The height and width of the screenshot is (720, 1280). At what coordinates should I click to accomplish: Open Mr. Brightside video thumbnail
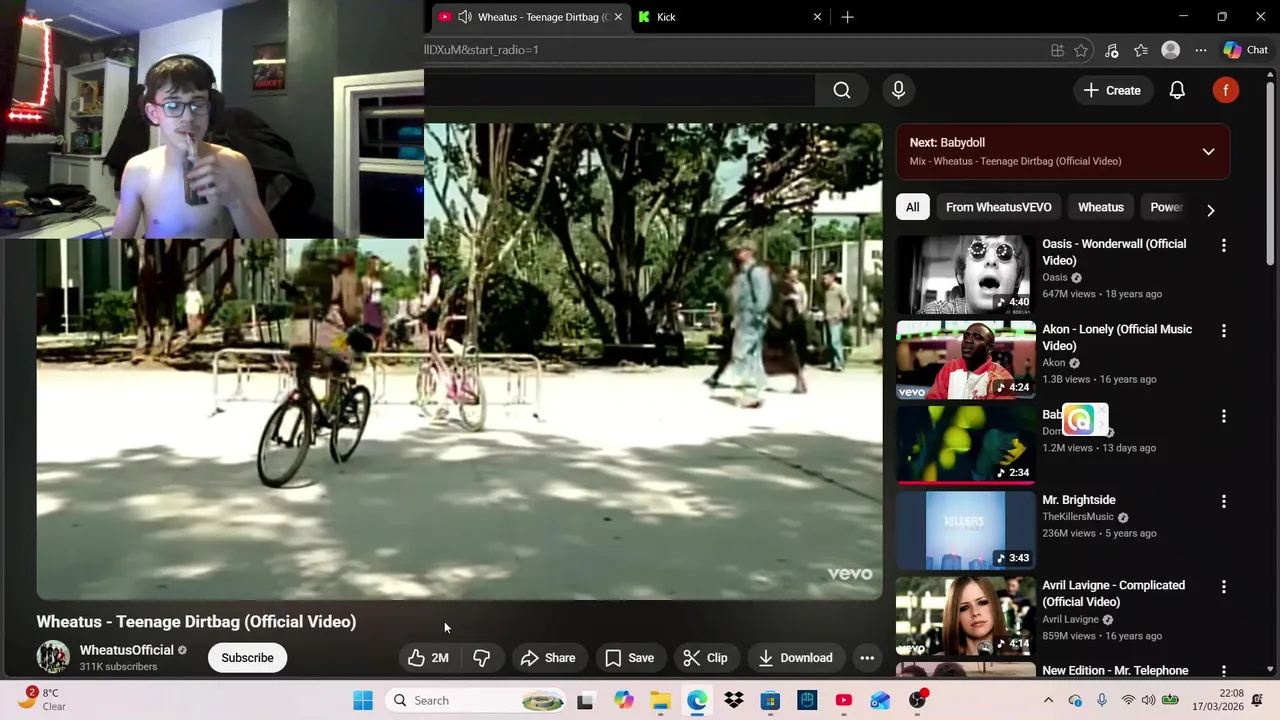tap(966, 530)
